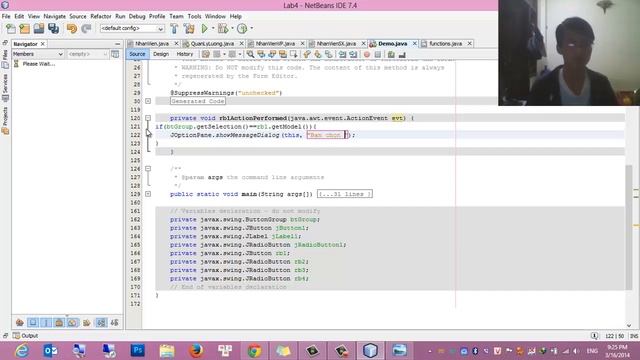This screenshot has height=360, width=640.
Task: Open dropdown arrow beside Profile project
Action: (251, 29)
